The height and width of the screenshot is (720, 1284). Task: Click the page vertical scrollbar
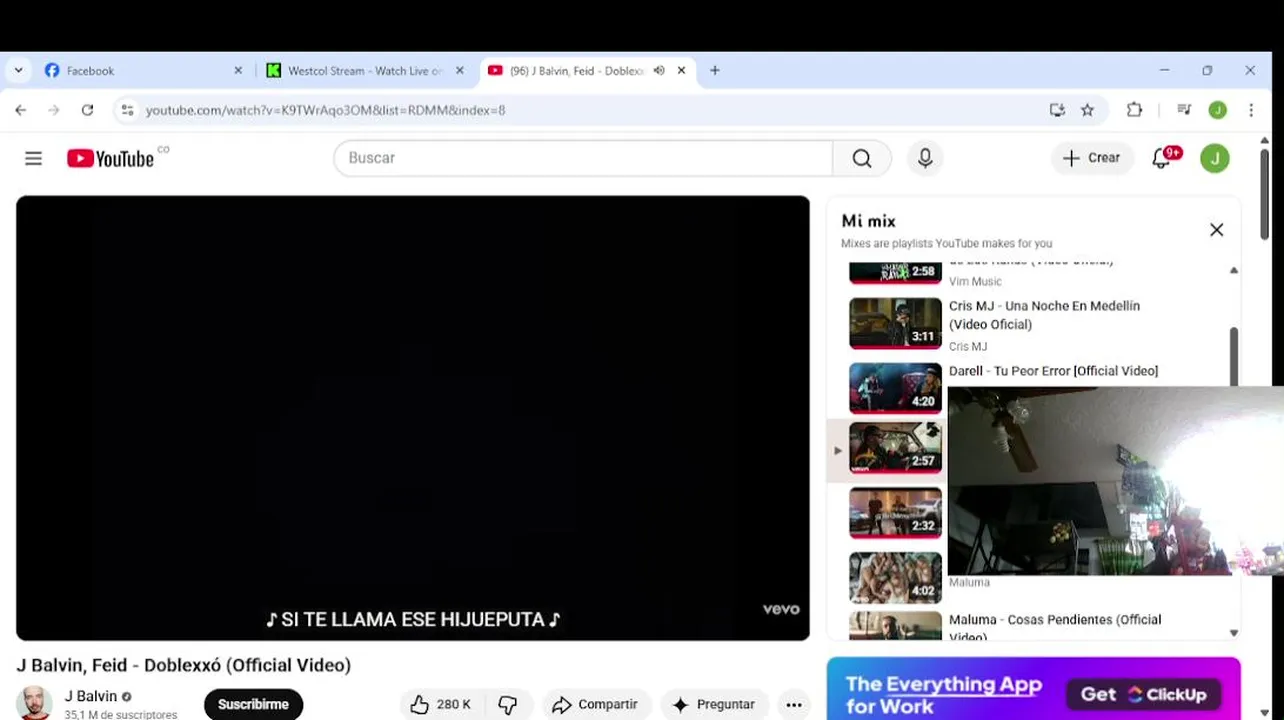(x=1264, y=193)
